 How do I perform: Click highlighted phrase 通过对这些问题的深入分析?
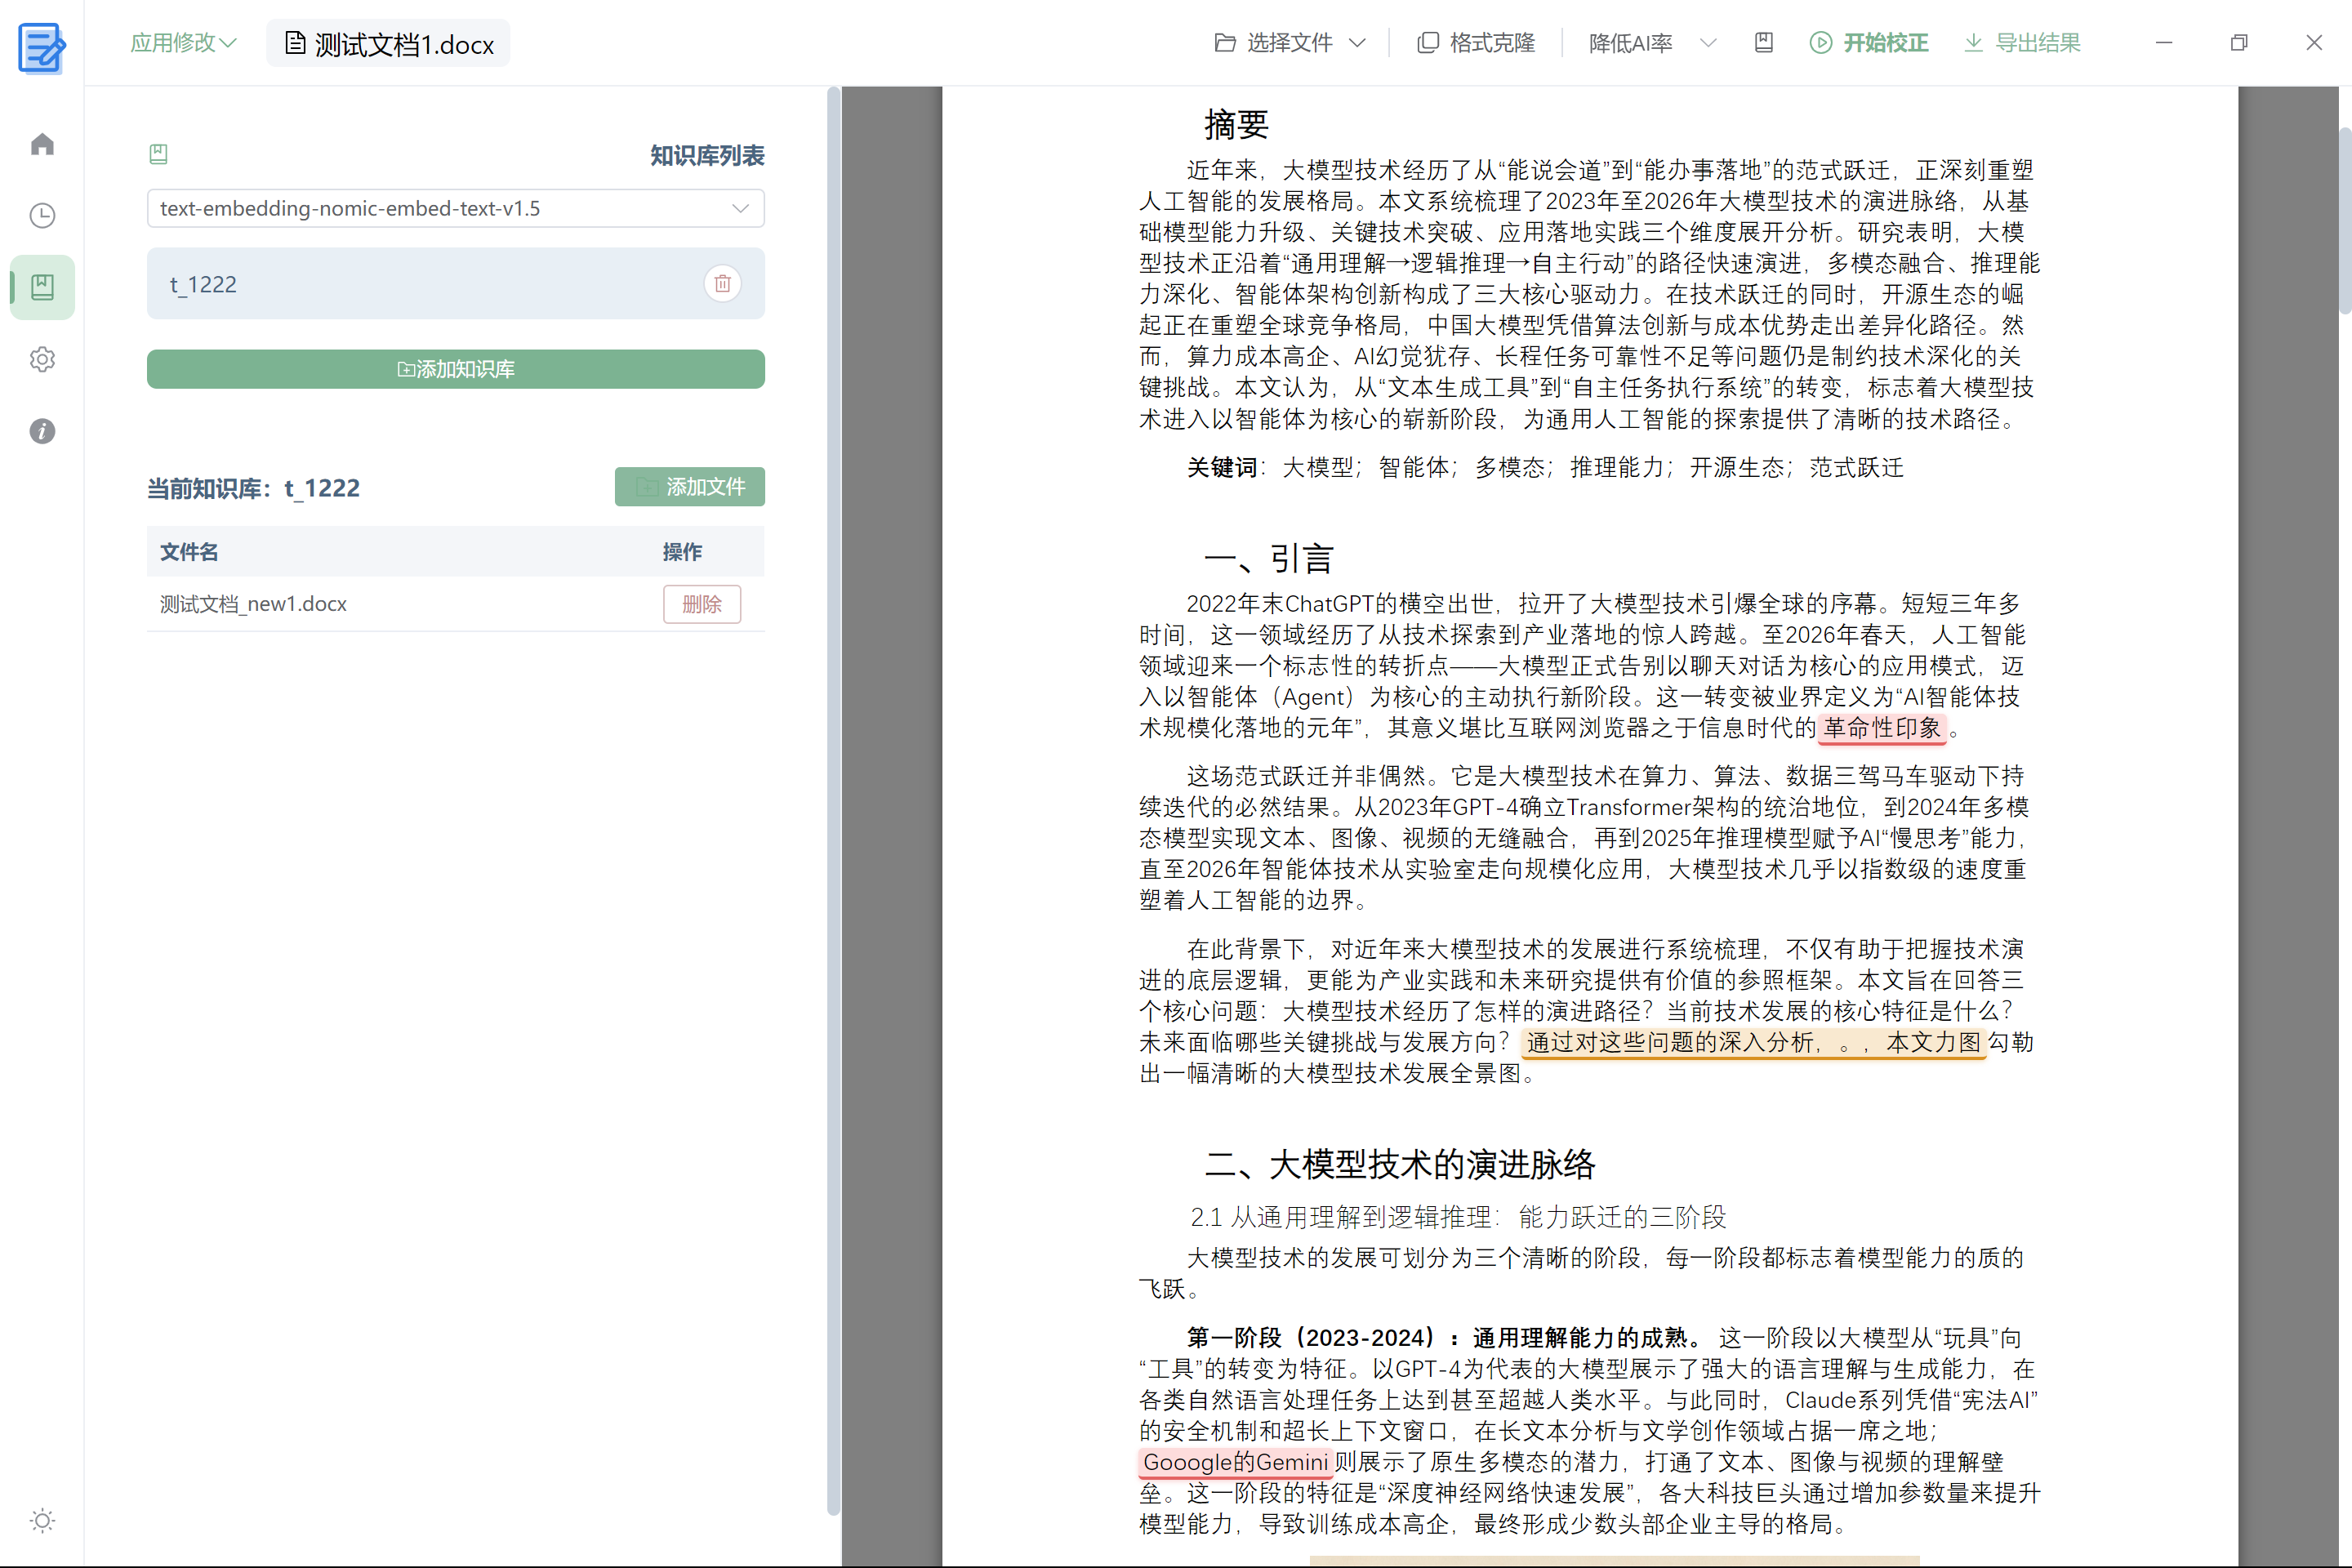pyautogui.click(x=1669, y=1042)
